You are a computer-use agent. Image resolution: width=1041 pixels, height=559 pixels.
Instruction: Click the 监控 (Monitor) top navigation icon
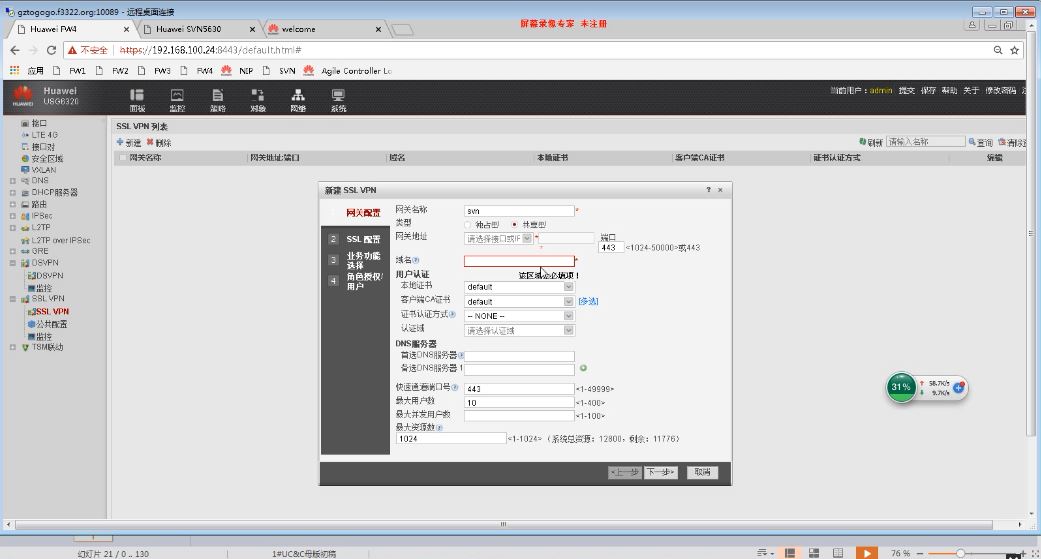pyautogui.click(x=177, y=98)
